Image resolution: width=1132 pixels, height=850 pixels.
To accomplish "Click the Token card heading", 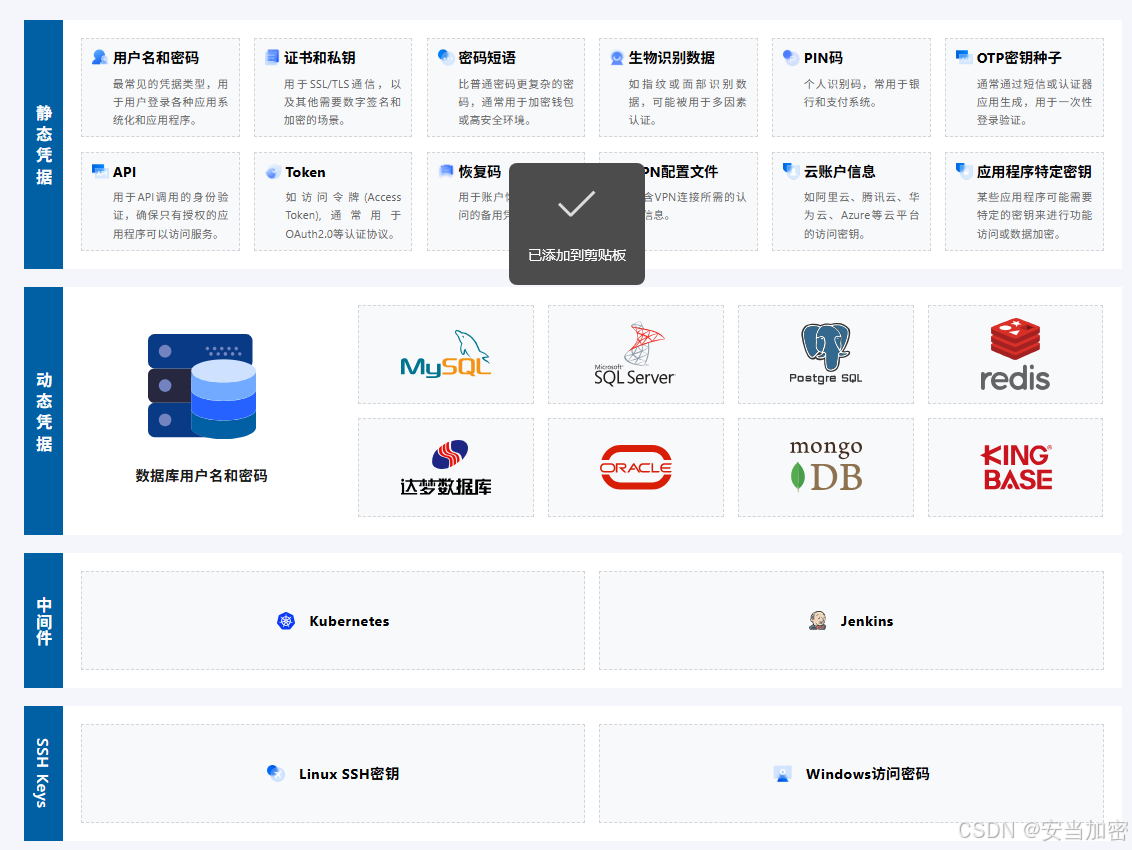I will tap(305, 172).
